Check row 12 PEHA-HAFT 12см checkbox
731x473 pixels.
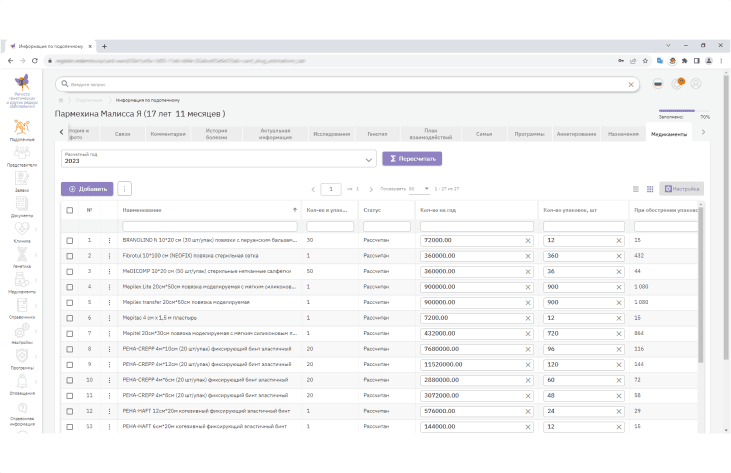coord(69,411)
